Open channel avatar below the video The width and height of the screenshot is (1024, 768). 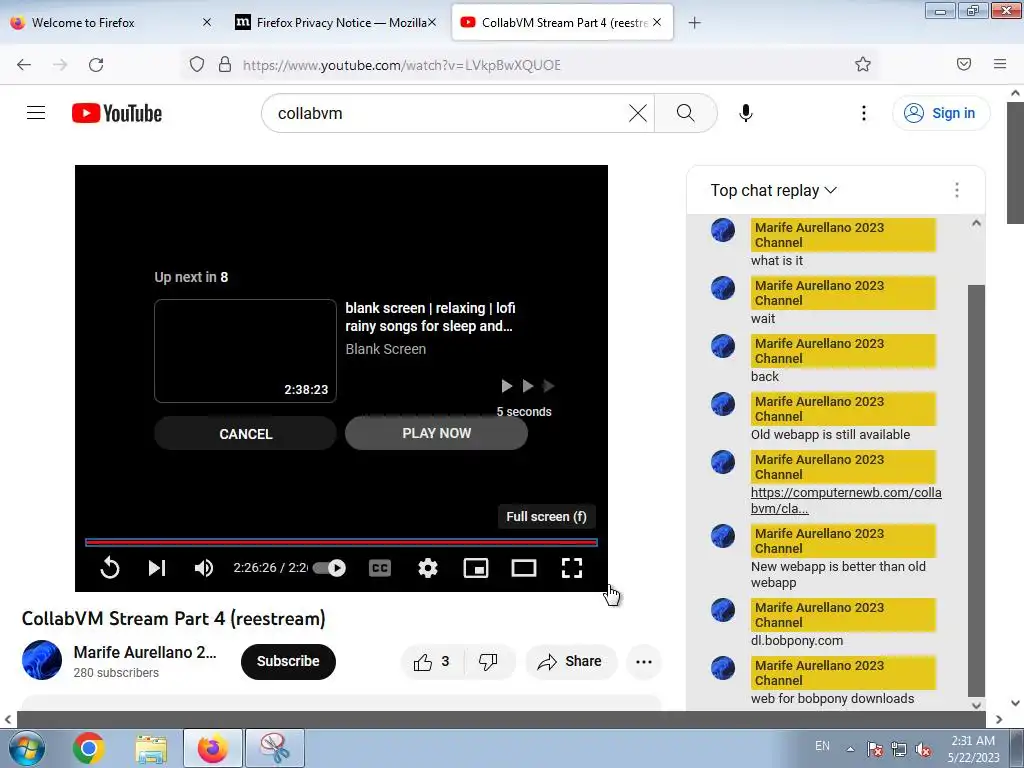point(42,660)
